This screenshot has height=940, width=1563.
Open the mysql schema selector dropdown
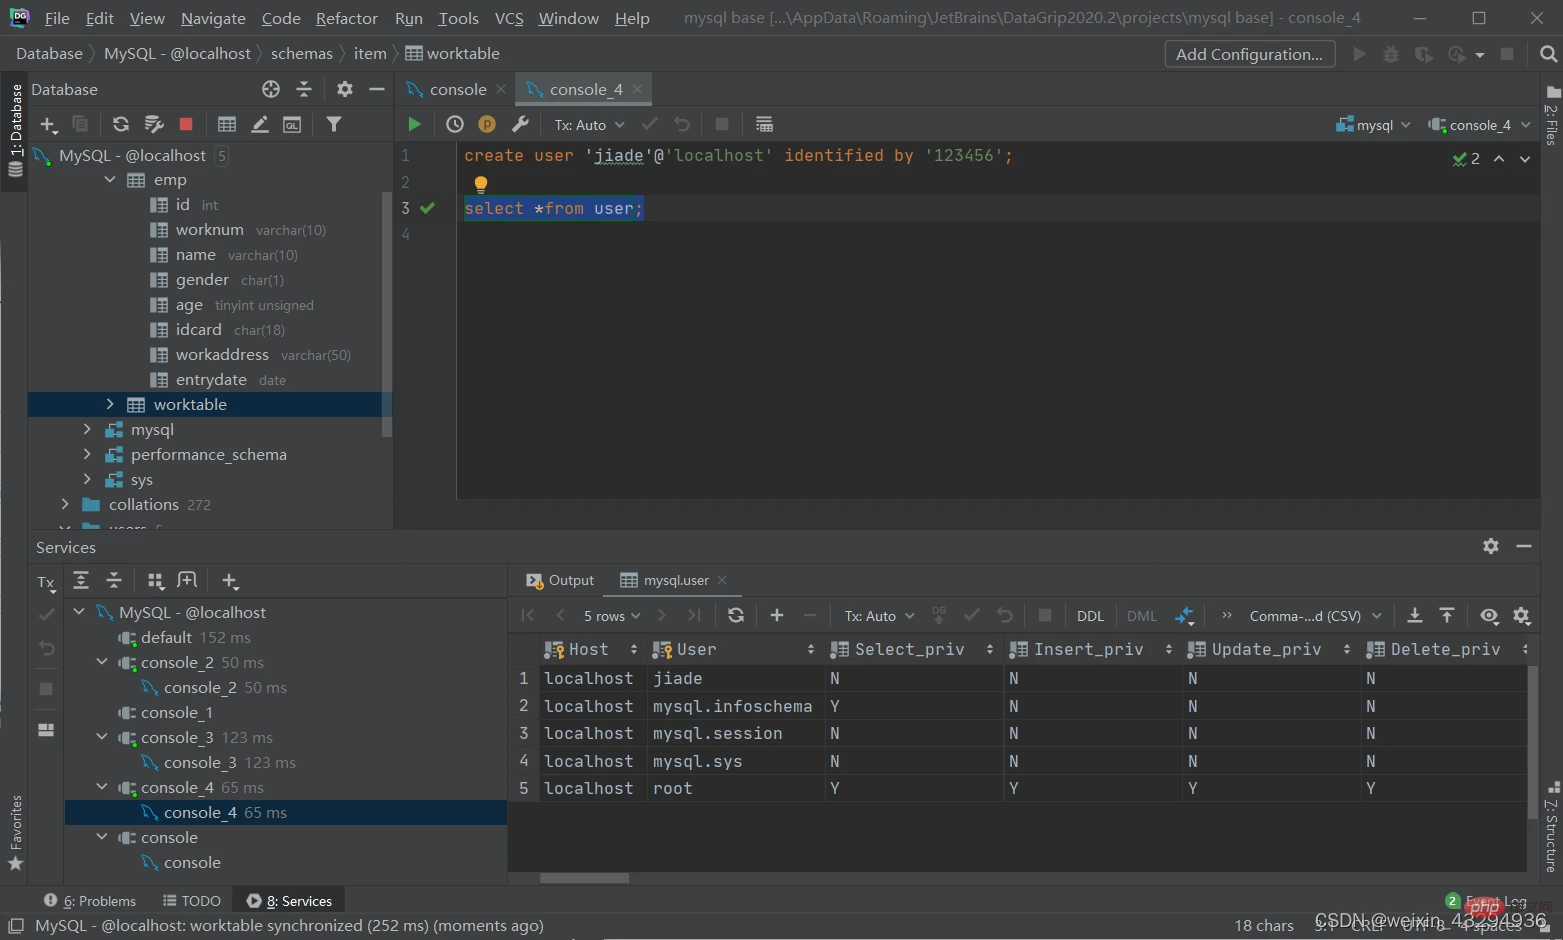click(x=1373, y=125)
